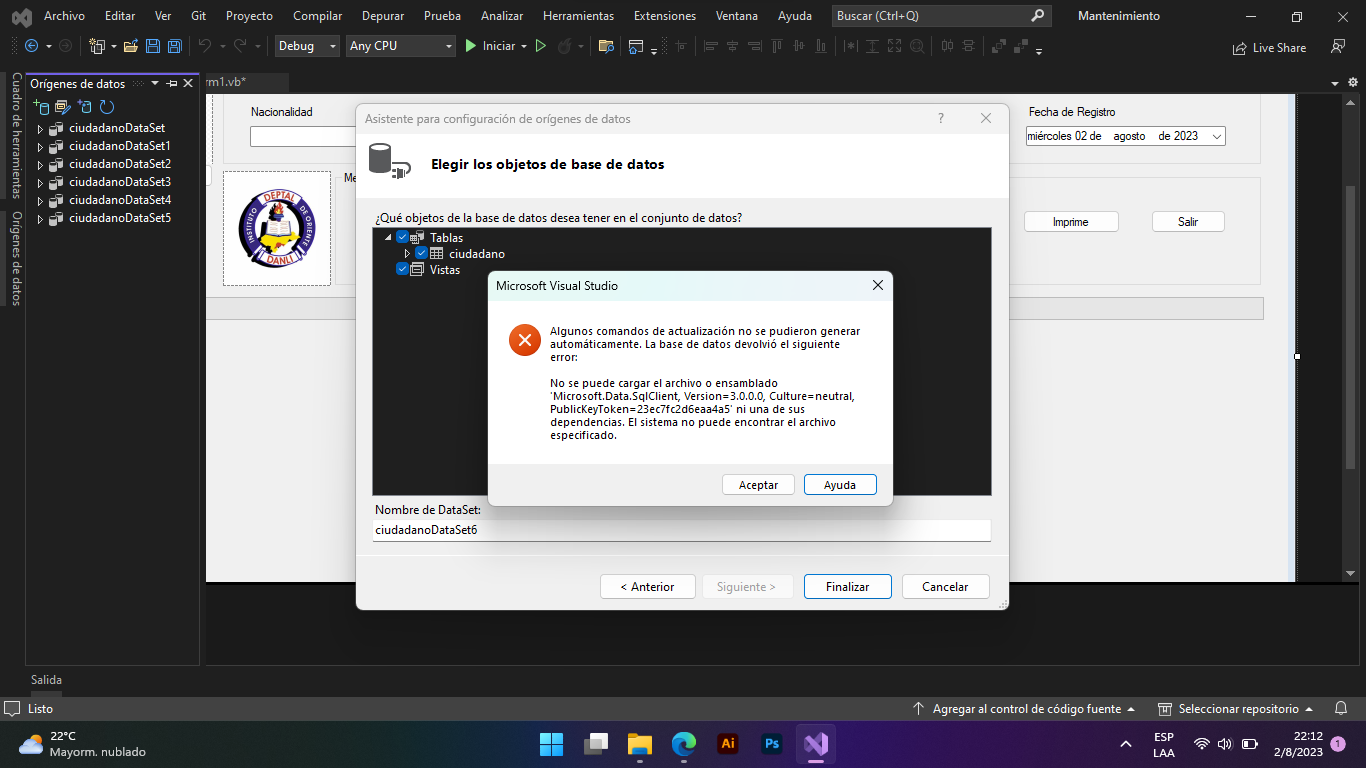Click the single-disk Save icon
Viewport: 1366px width, 768px height.
click(x=153, y=46)
